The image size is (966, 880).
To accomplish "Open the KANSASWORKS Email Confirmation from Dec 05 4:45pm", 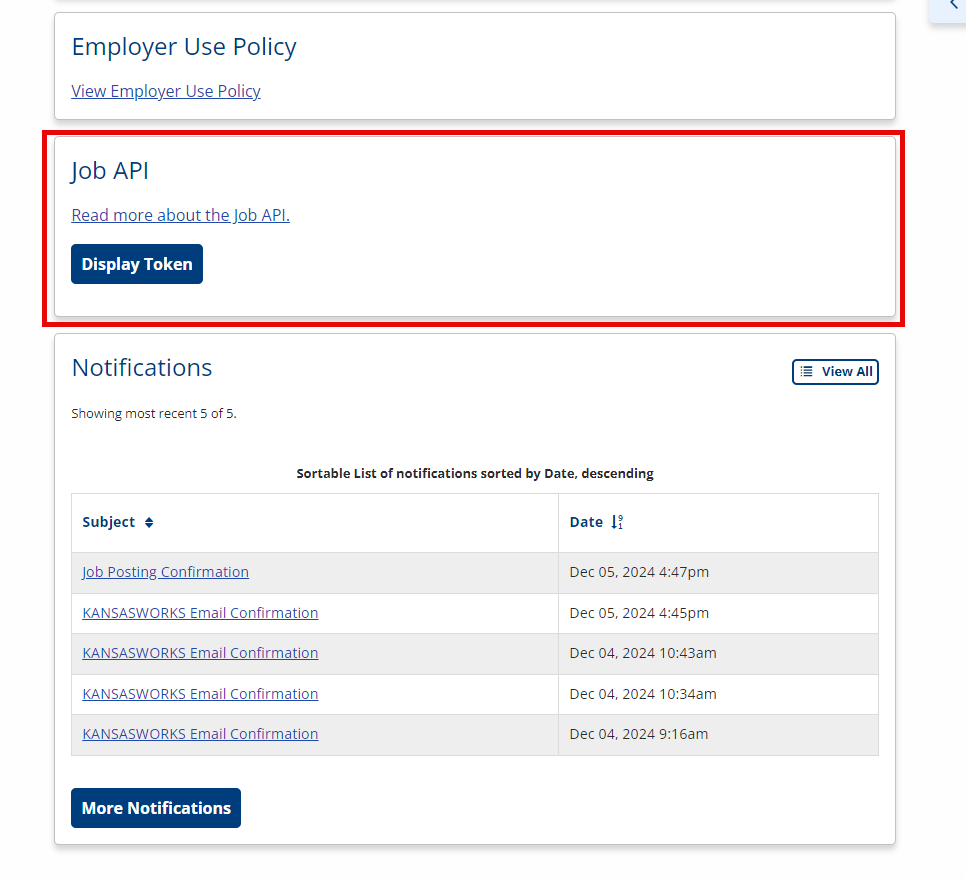I will 200,613.
